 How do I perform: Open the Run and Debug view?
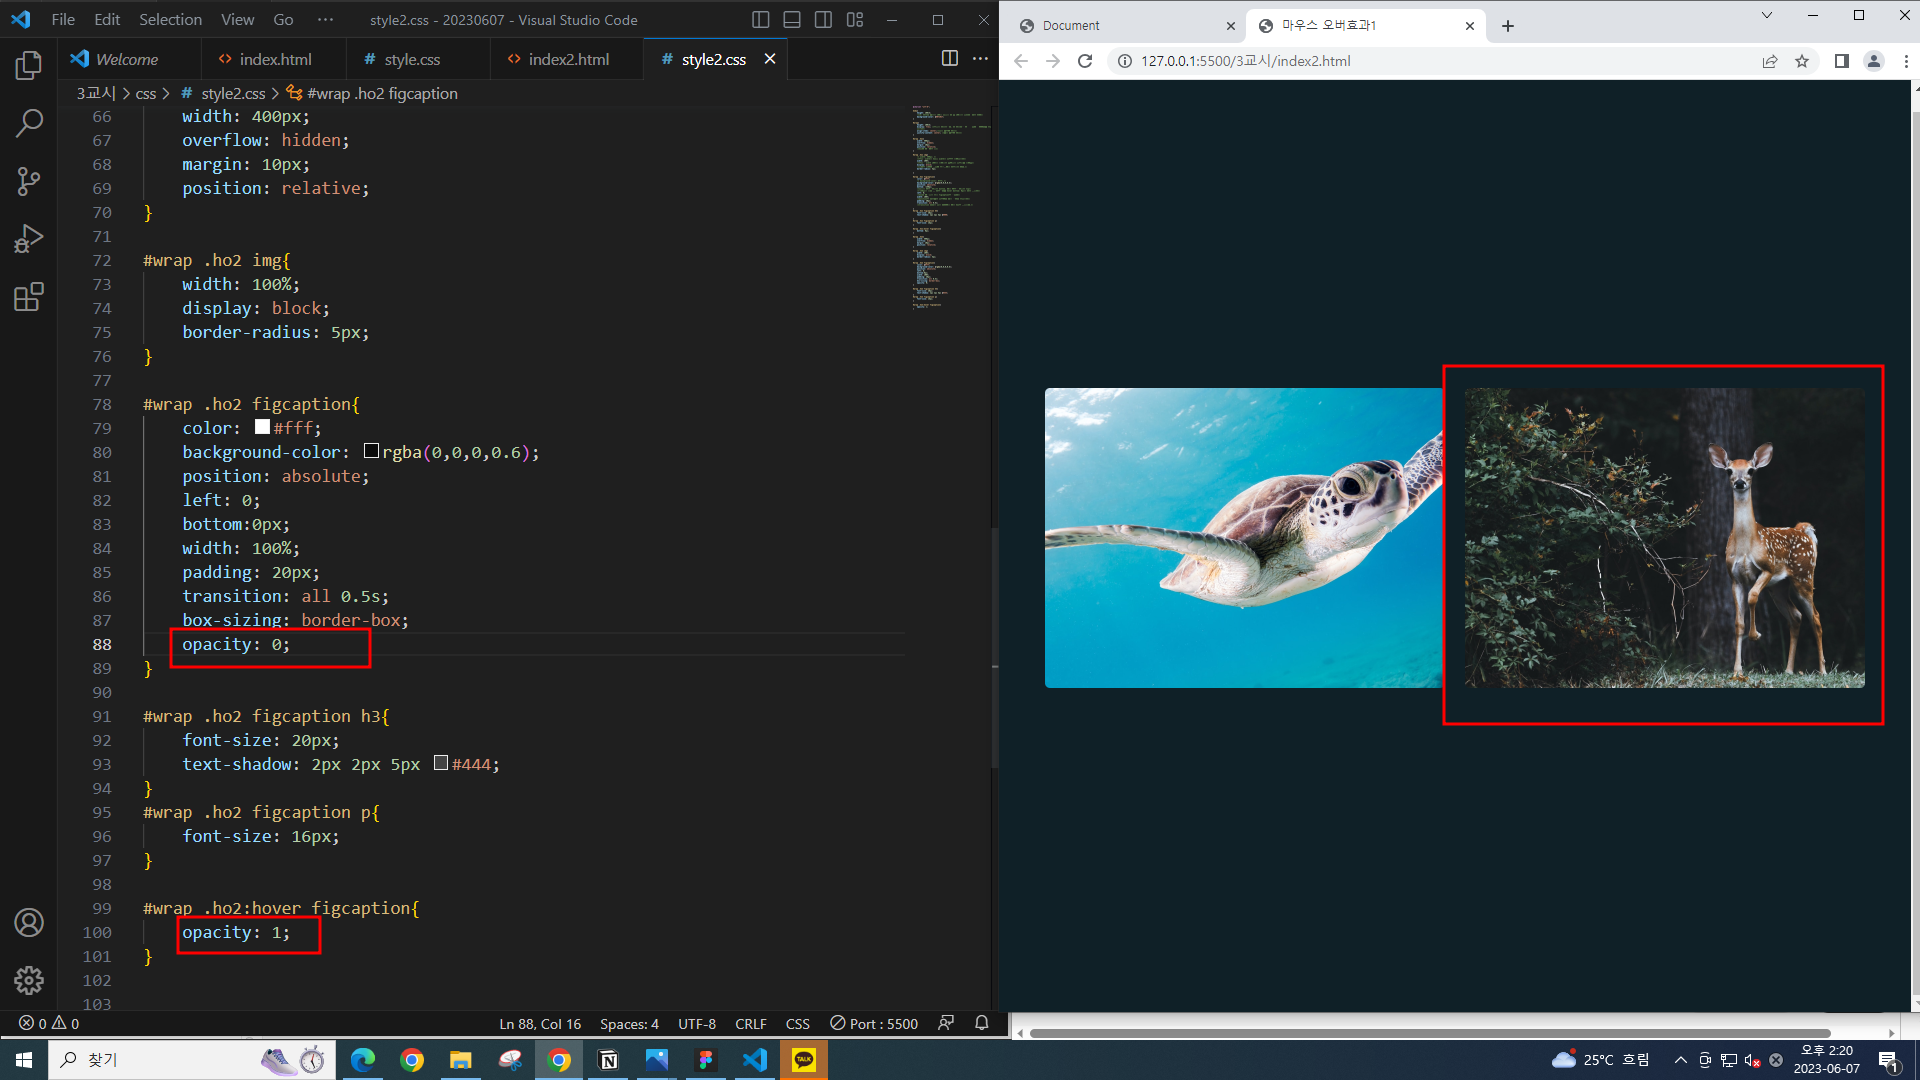point(28,239)
